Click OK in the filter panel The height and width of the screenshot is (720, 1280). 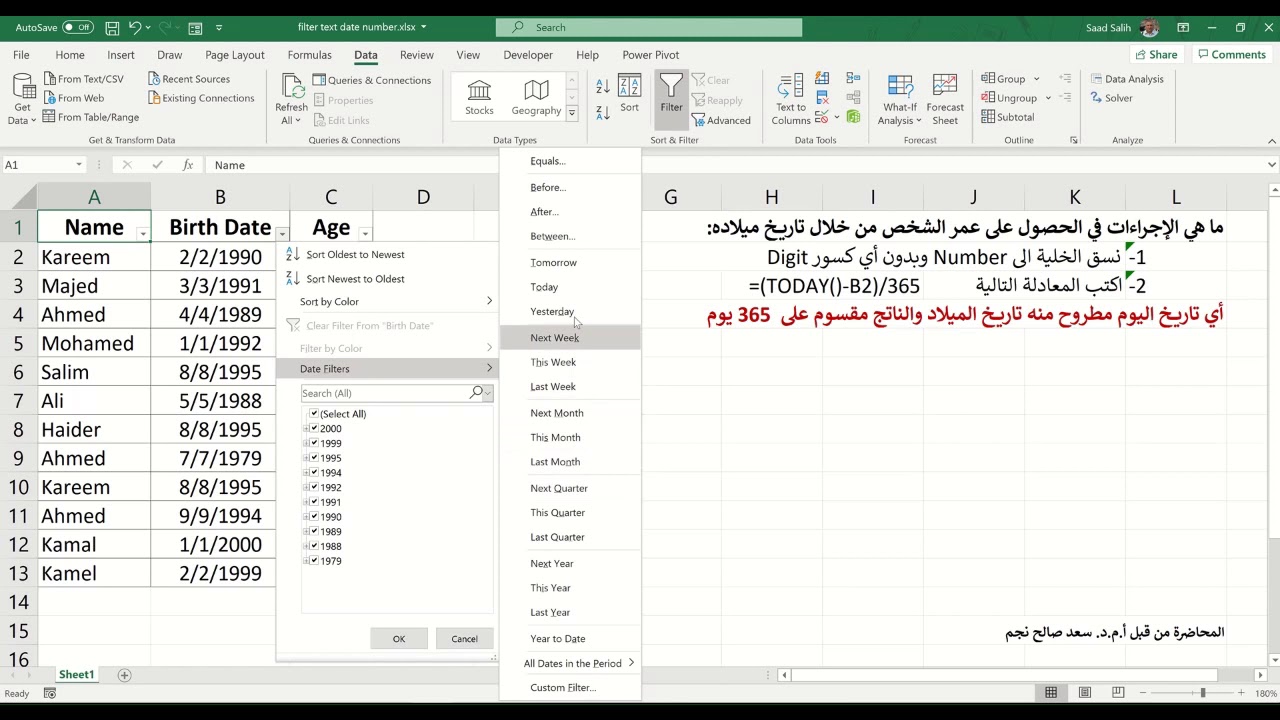(x=399, y=639)
